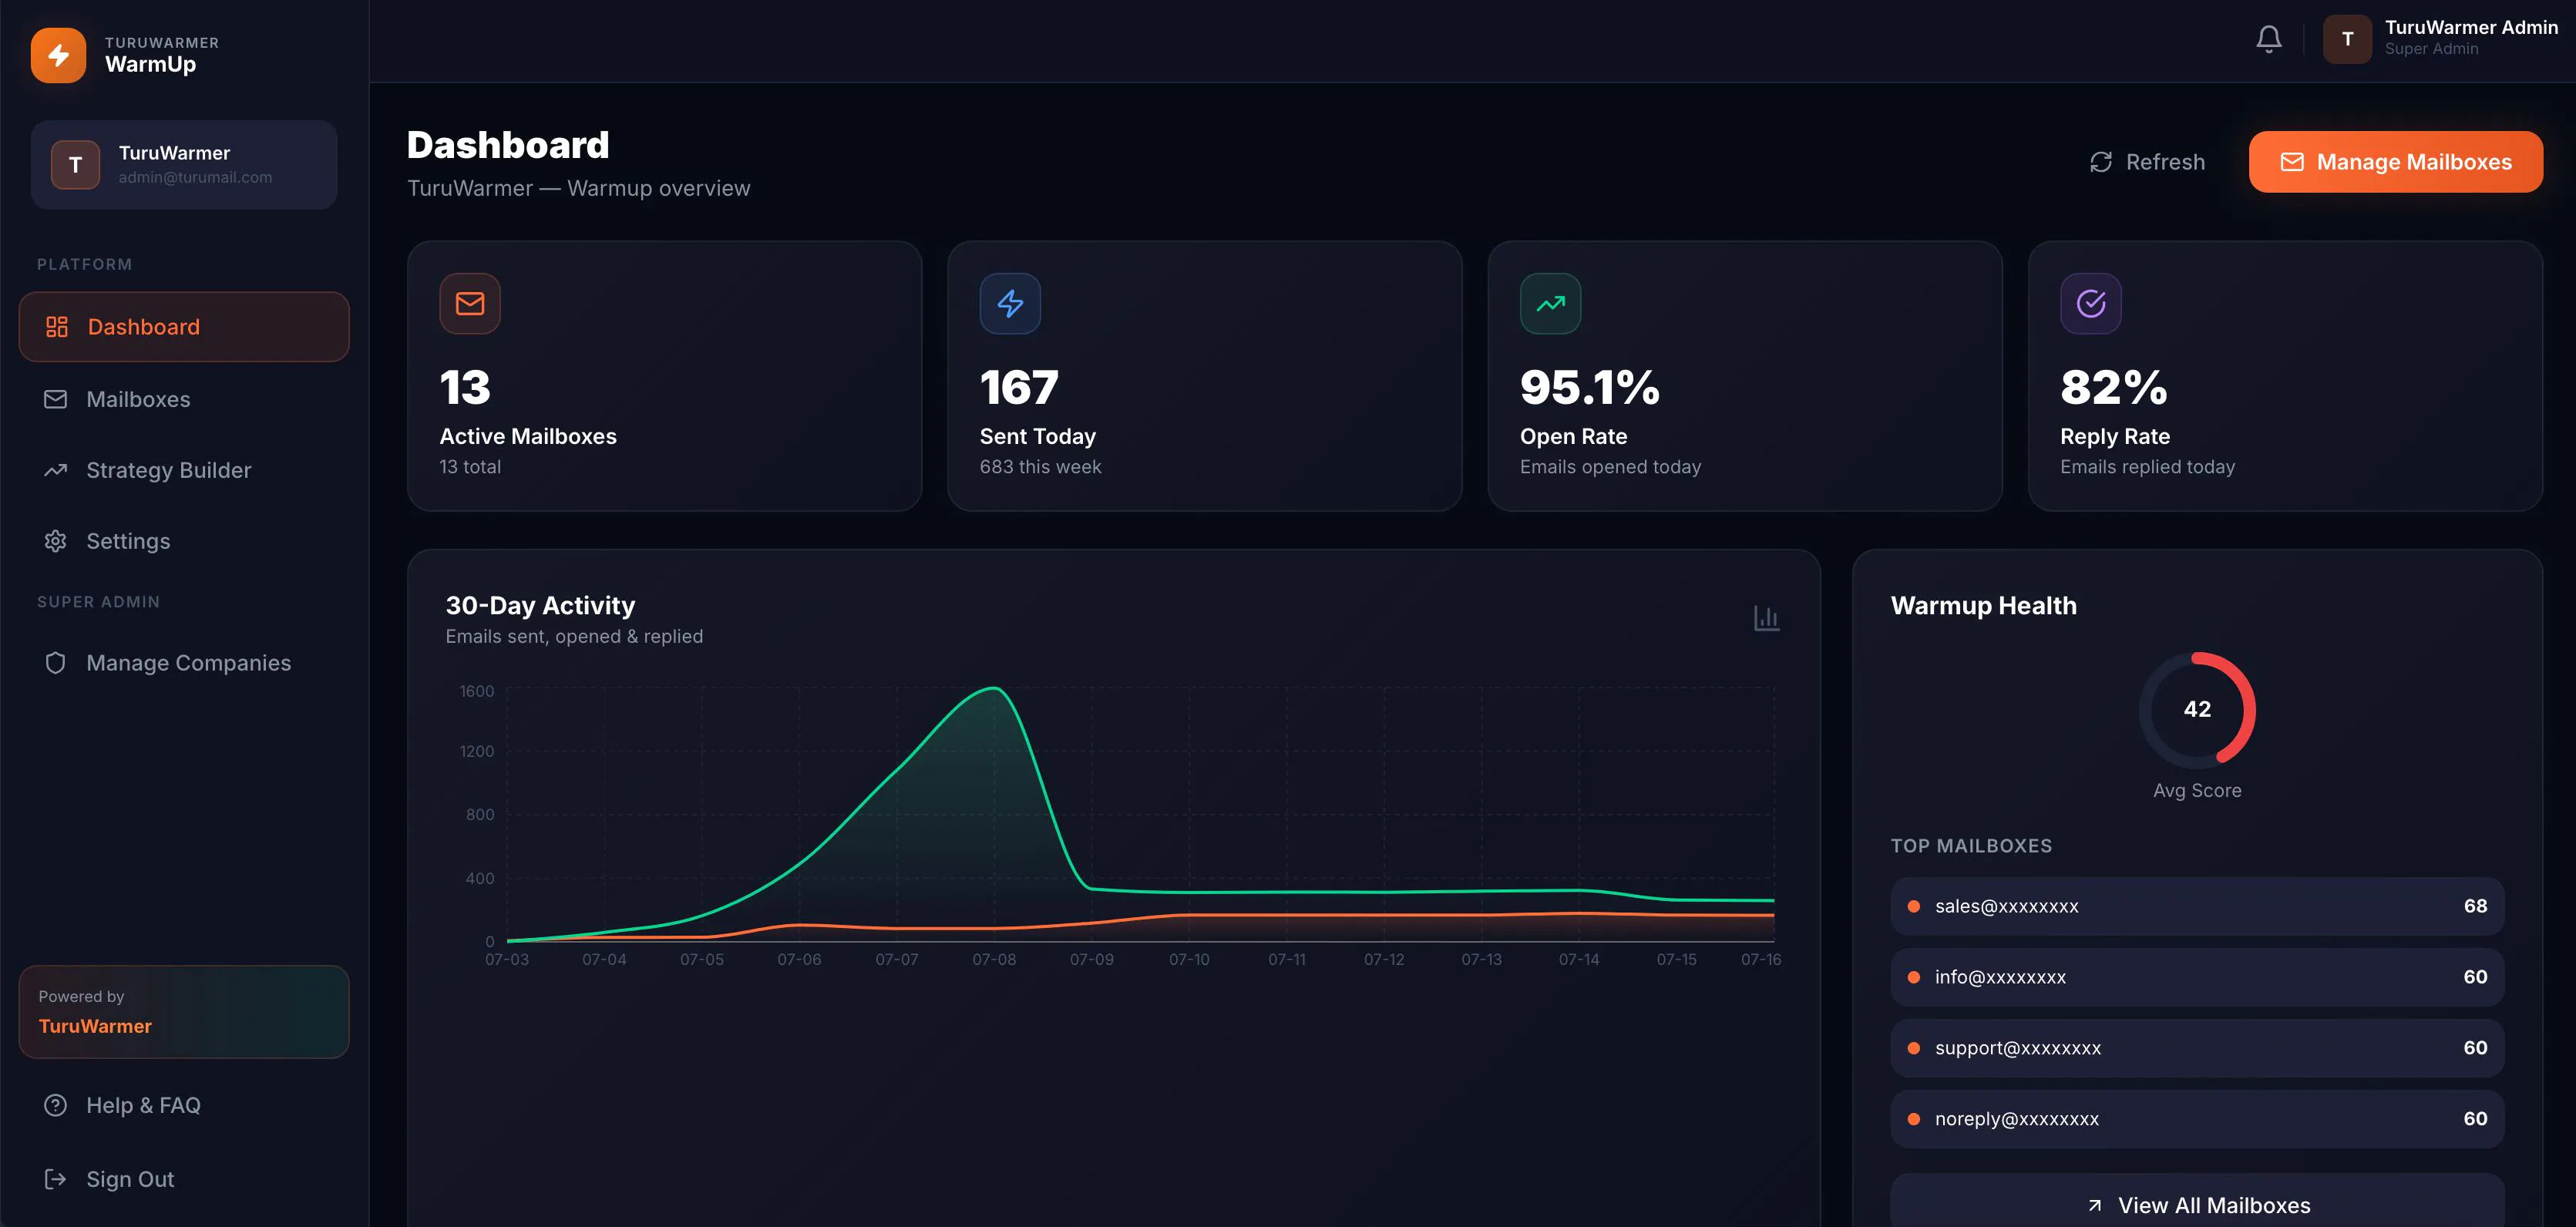The image size is (2576, 1227).
Task: Open the noreply@xxxxxxxx mailbox row
Action: click(2197, 1119)
